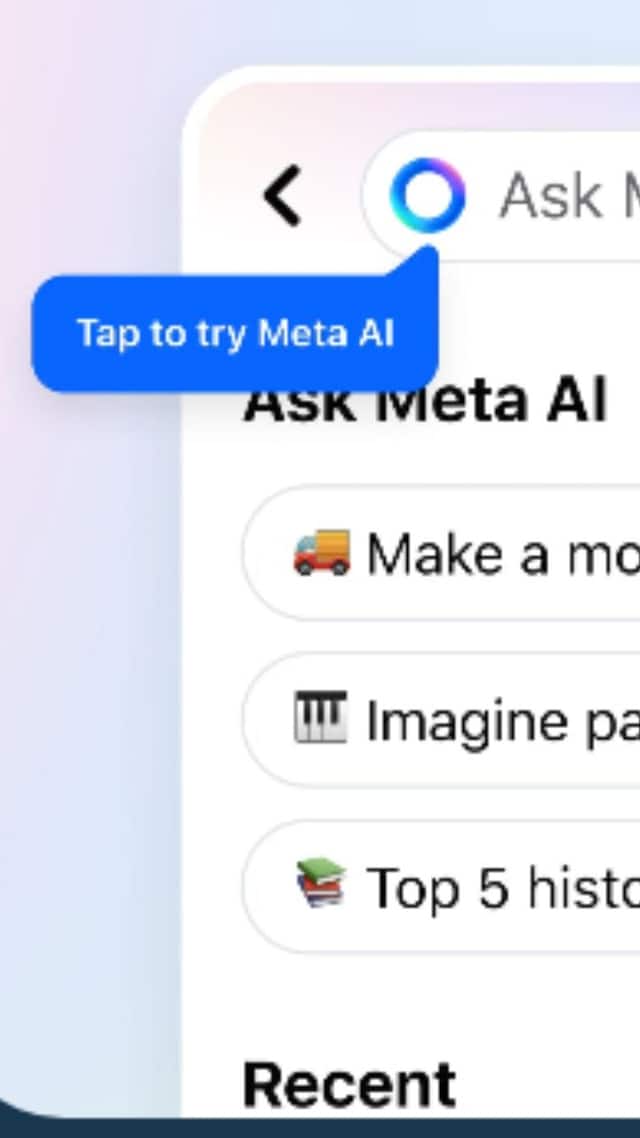Choose the 'Imagine pa…' suggestion chip

pyautogui.click(x=441, y=719)
